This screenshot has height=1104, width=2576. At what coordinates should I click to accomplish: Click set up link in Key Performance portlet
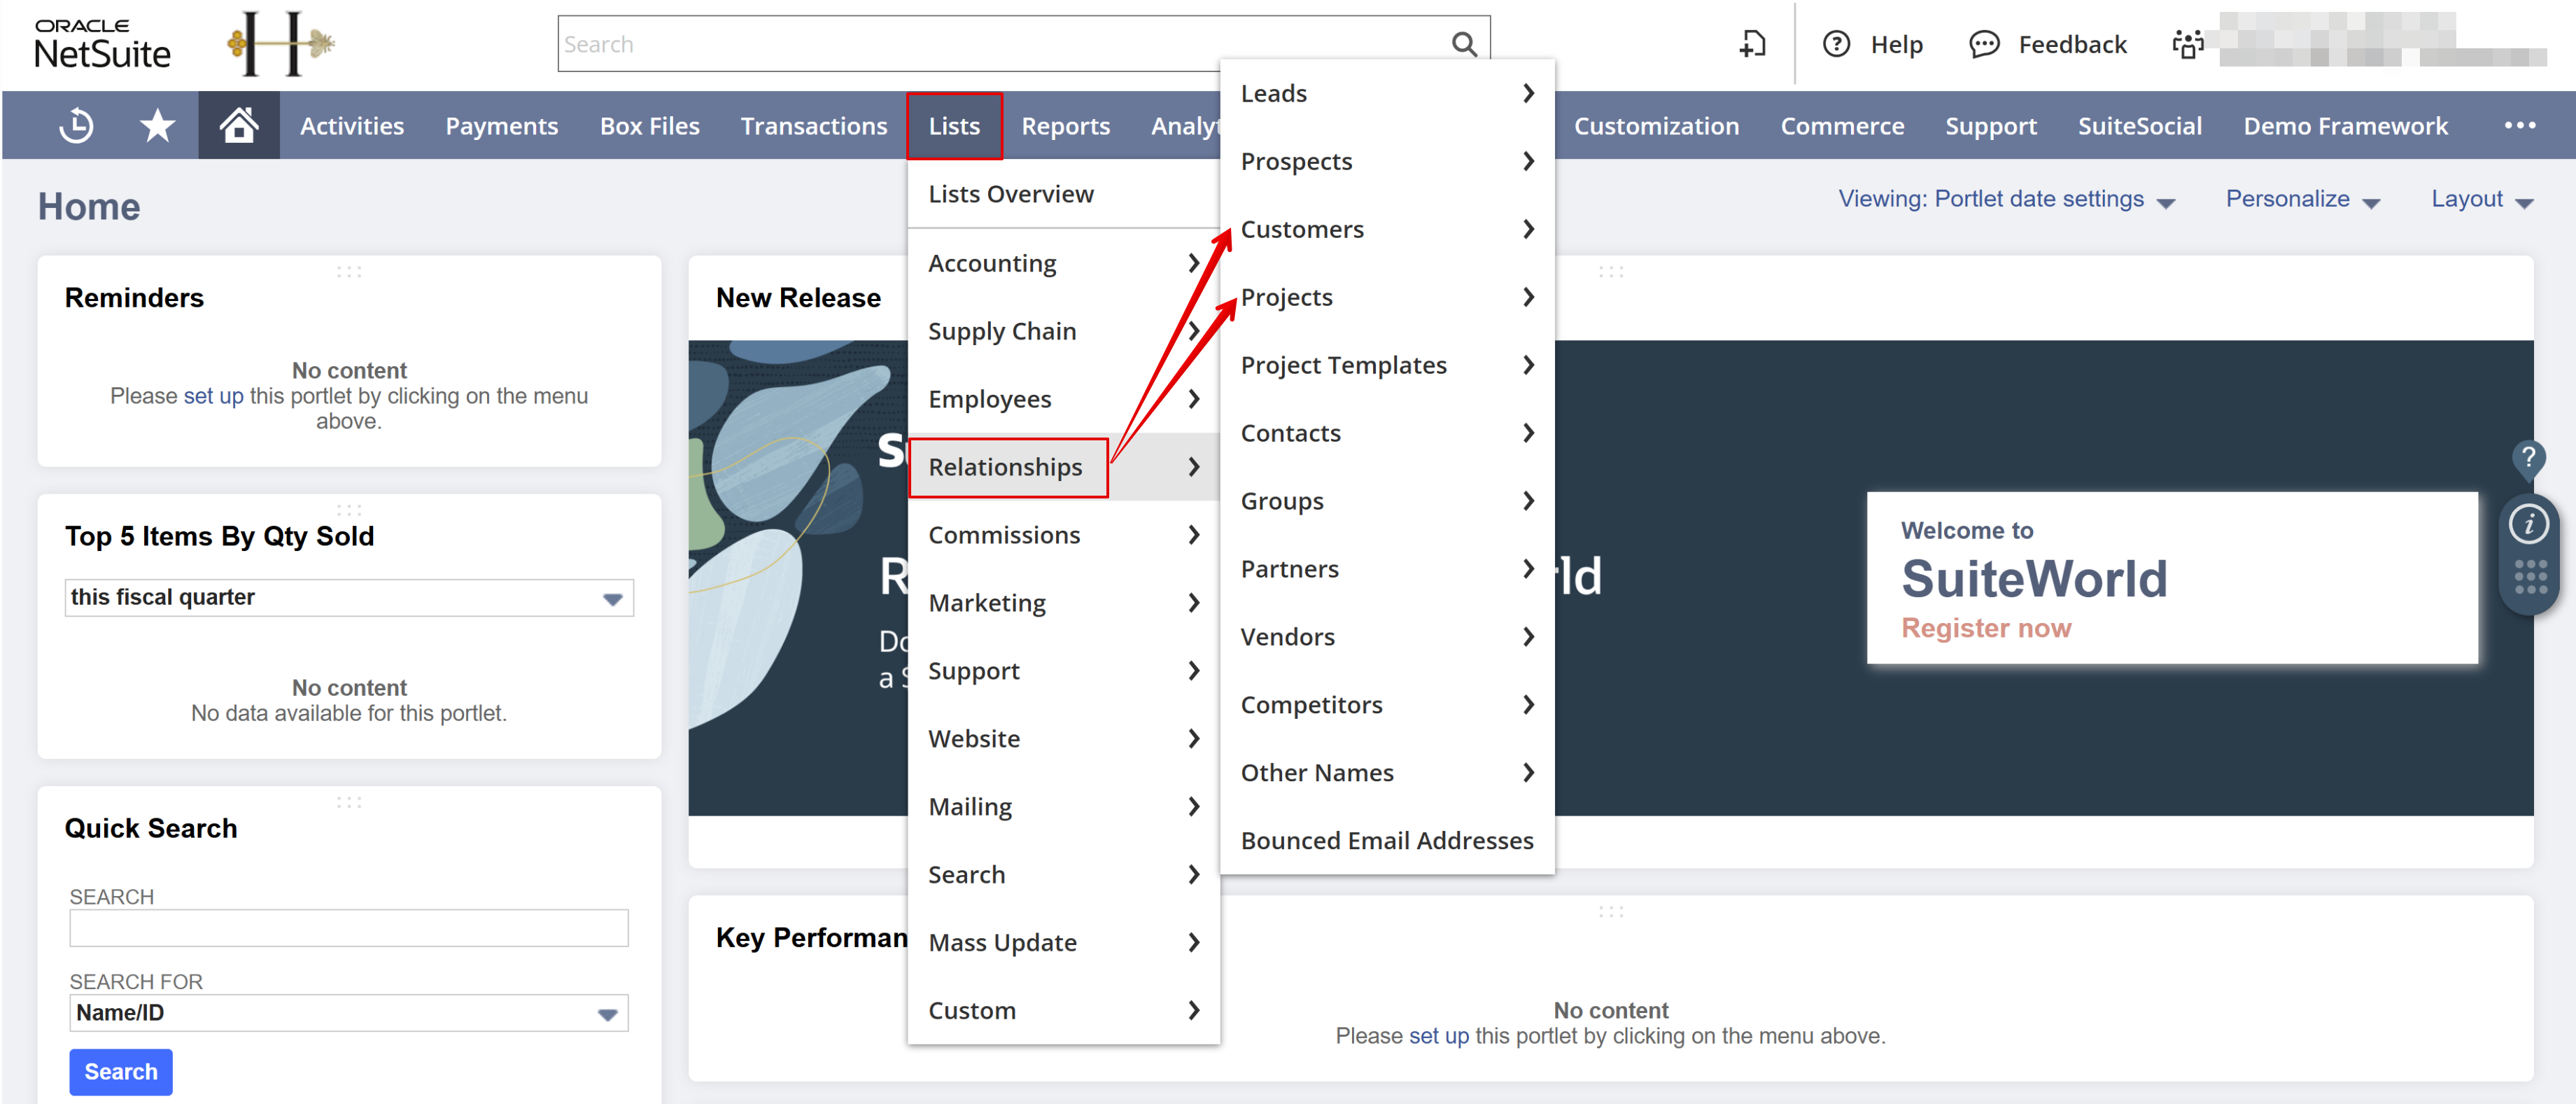(1438, 1036)
